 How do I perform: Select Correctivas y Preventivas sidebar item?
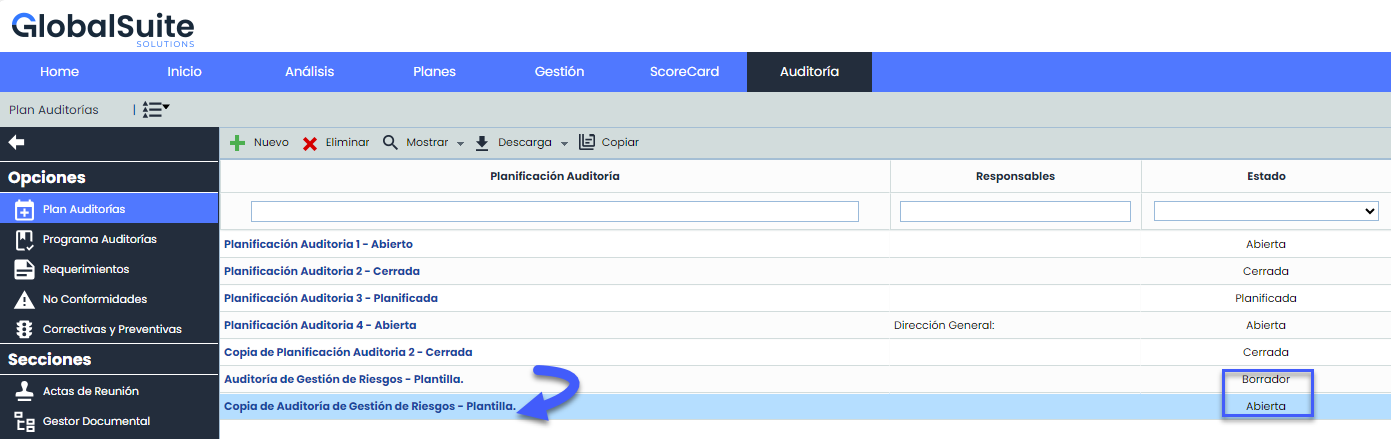(111, 329)
